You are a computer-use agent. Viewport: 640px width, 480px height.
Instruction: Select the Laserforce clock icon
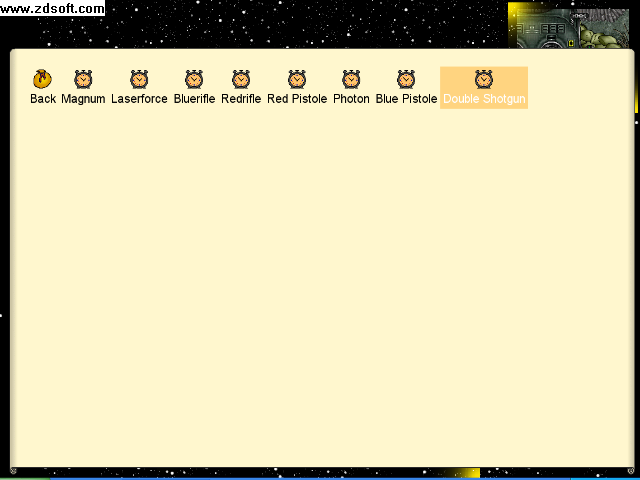[x=139, y=79]
